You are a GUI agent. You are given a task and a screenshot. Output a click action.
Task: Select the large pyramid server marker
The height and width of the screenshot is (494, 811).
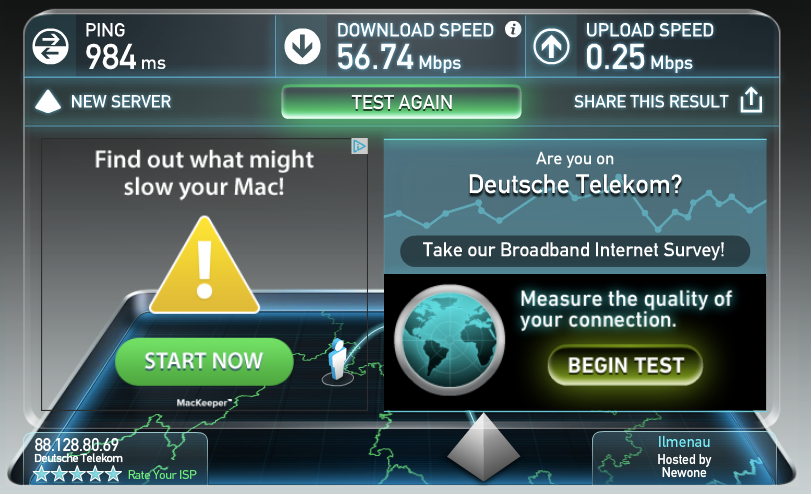click(483, 447)
